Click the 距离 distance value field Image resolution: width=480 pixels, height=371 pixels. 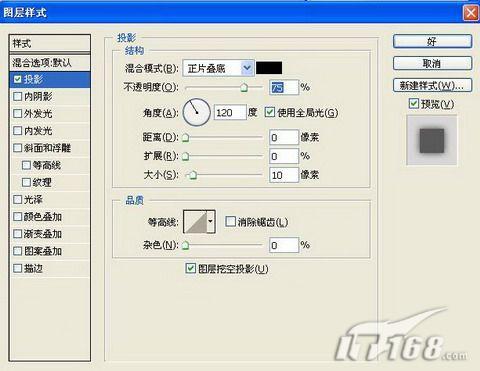click(284, 137)
